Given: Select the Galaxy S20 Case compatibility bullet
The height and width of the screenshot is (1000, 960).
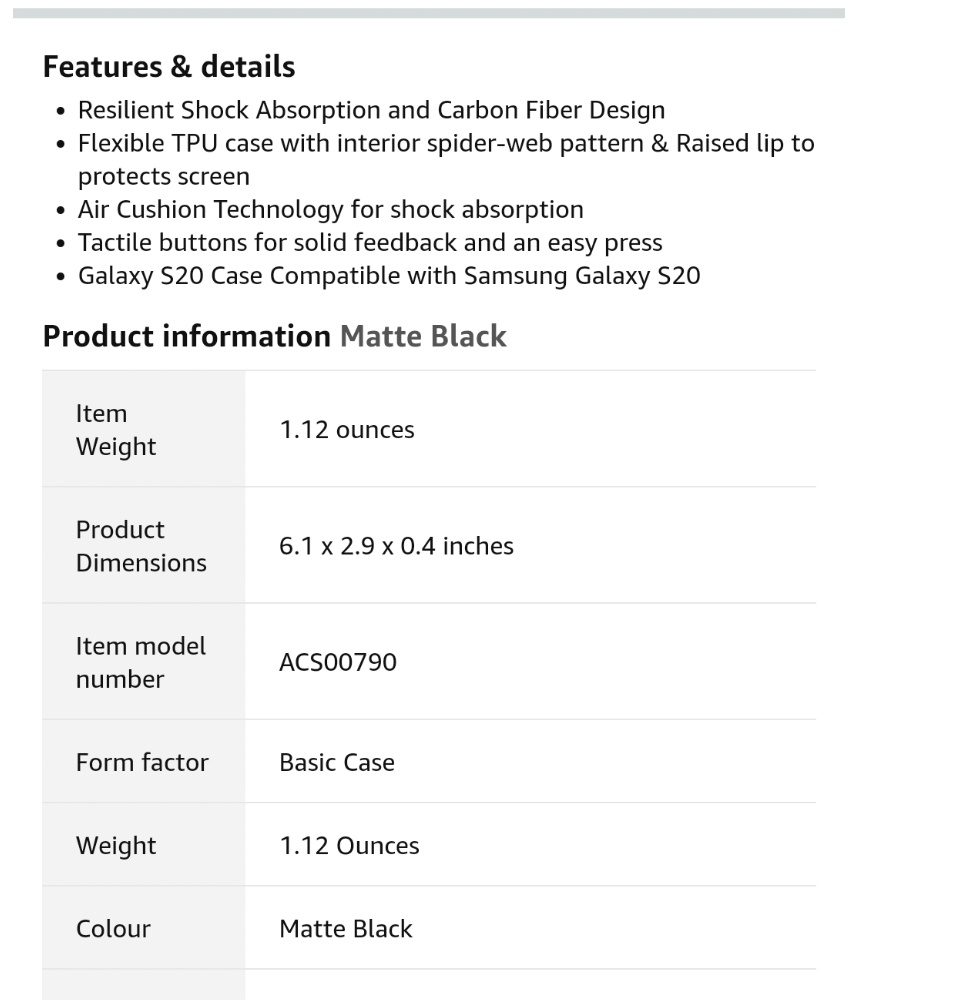Looking at the screenshot, I should coord(389,276).
